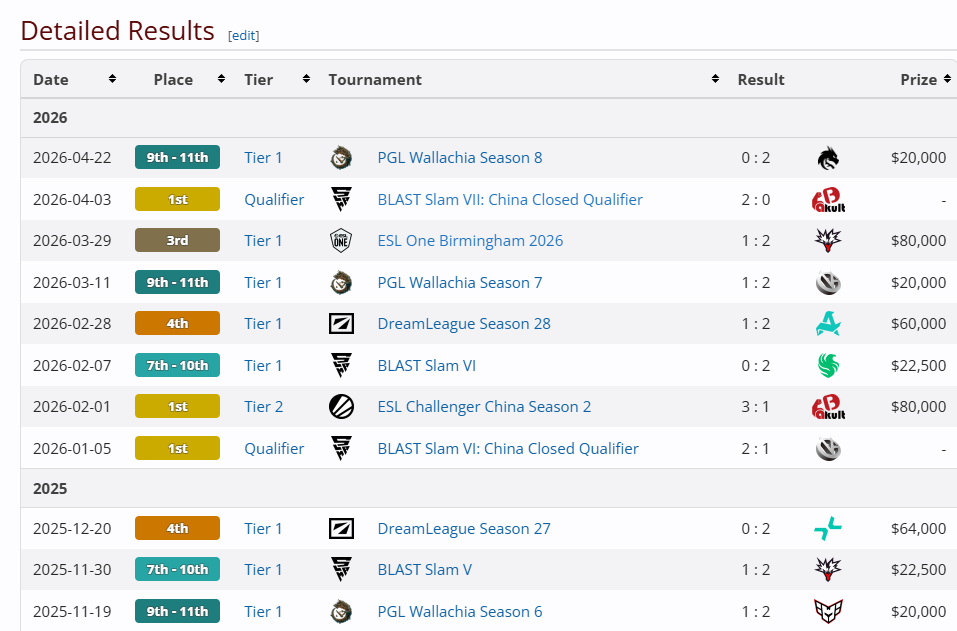Click the DreamLeague Season 28 tournament icon
This screenshot has width=957, height=631.
point(341,324)
